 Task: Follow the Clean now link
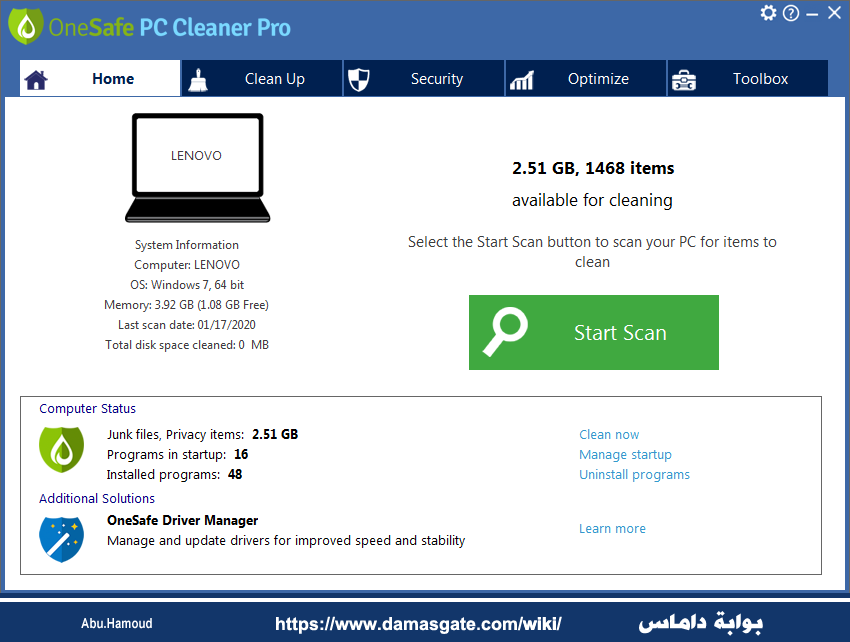coord(609,434)
